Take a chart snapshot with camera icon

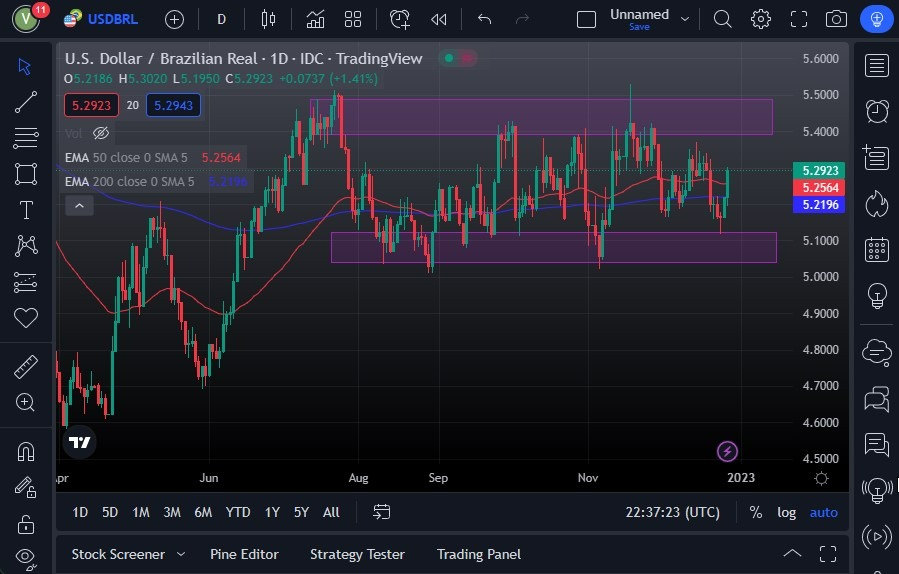837,19
